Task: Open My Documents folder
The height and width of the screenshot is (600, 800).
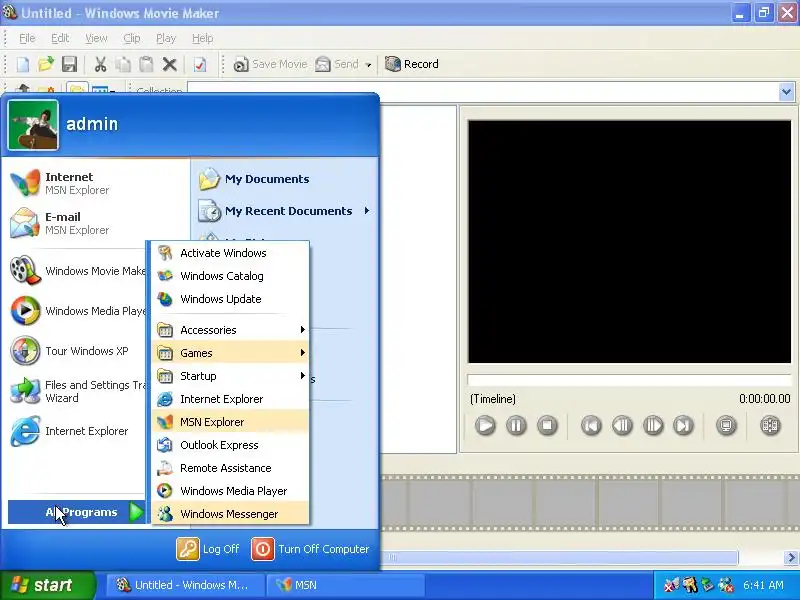Action: pyautogui.click(x=284, y=179)
